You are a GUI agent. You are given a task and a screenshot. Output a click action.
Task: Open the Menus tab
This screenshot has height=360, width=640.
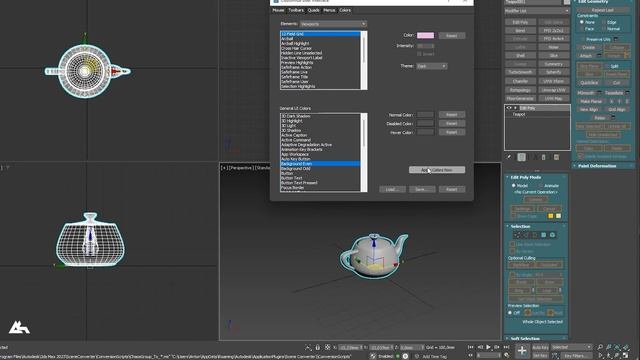(329, 10)
